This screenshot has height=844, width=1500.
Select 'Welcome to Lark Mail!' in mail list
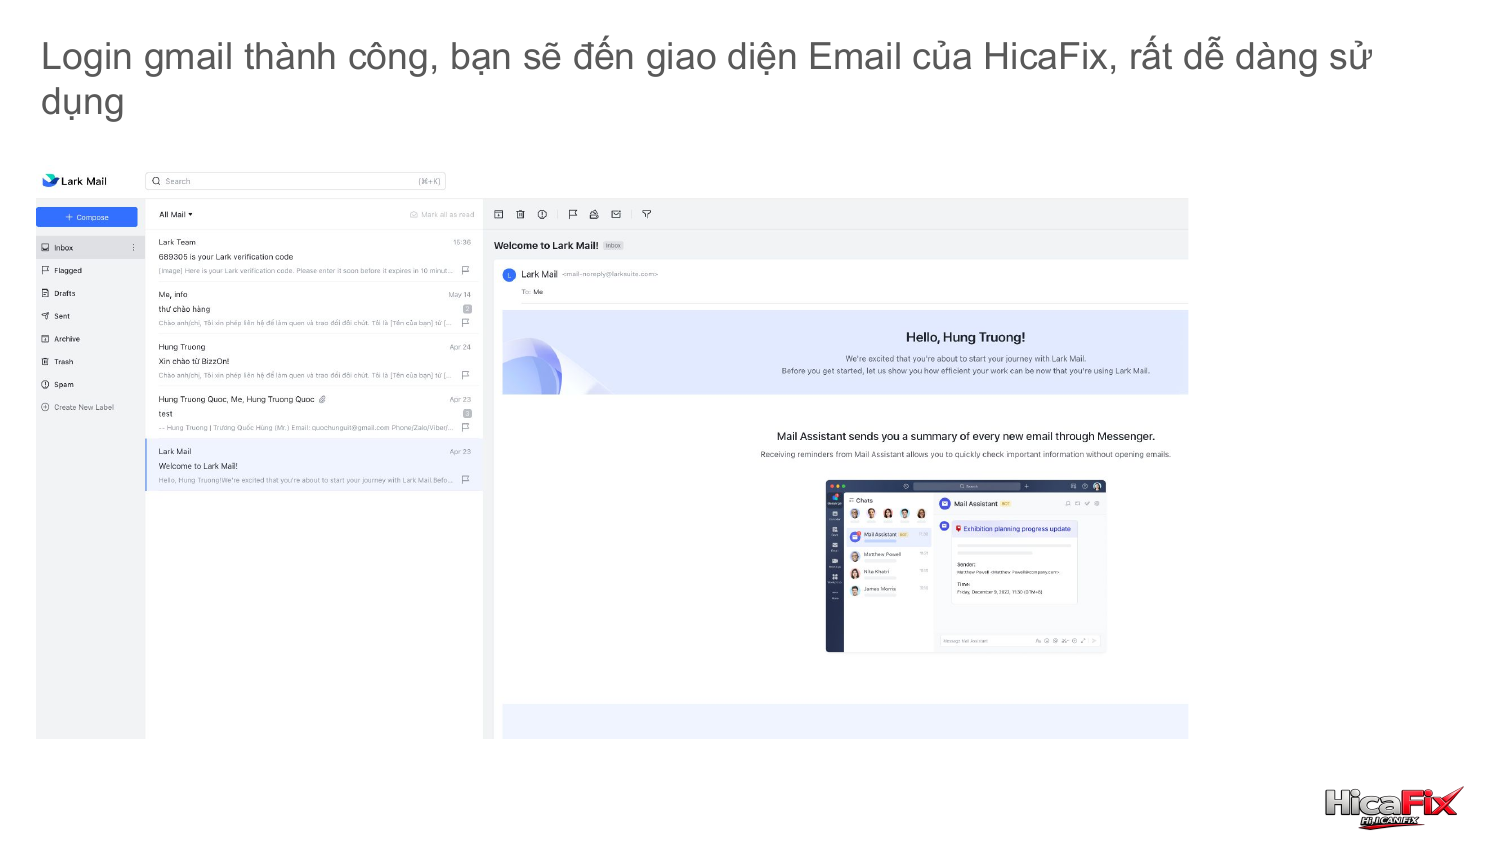tap(314, 465)
